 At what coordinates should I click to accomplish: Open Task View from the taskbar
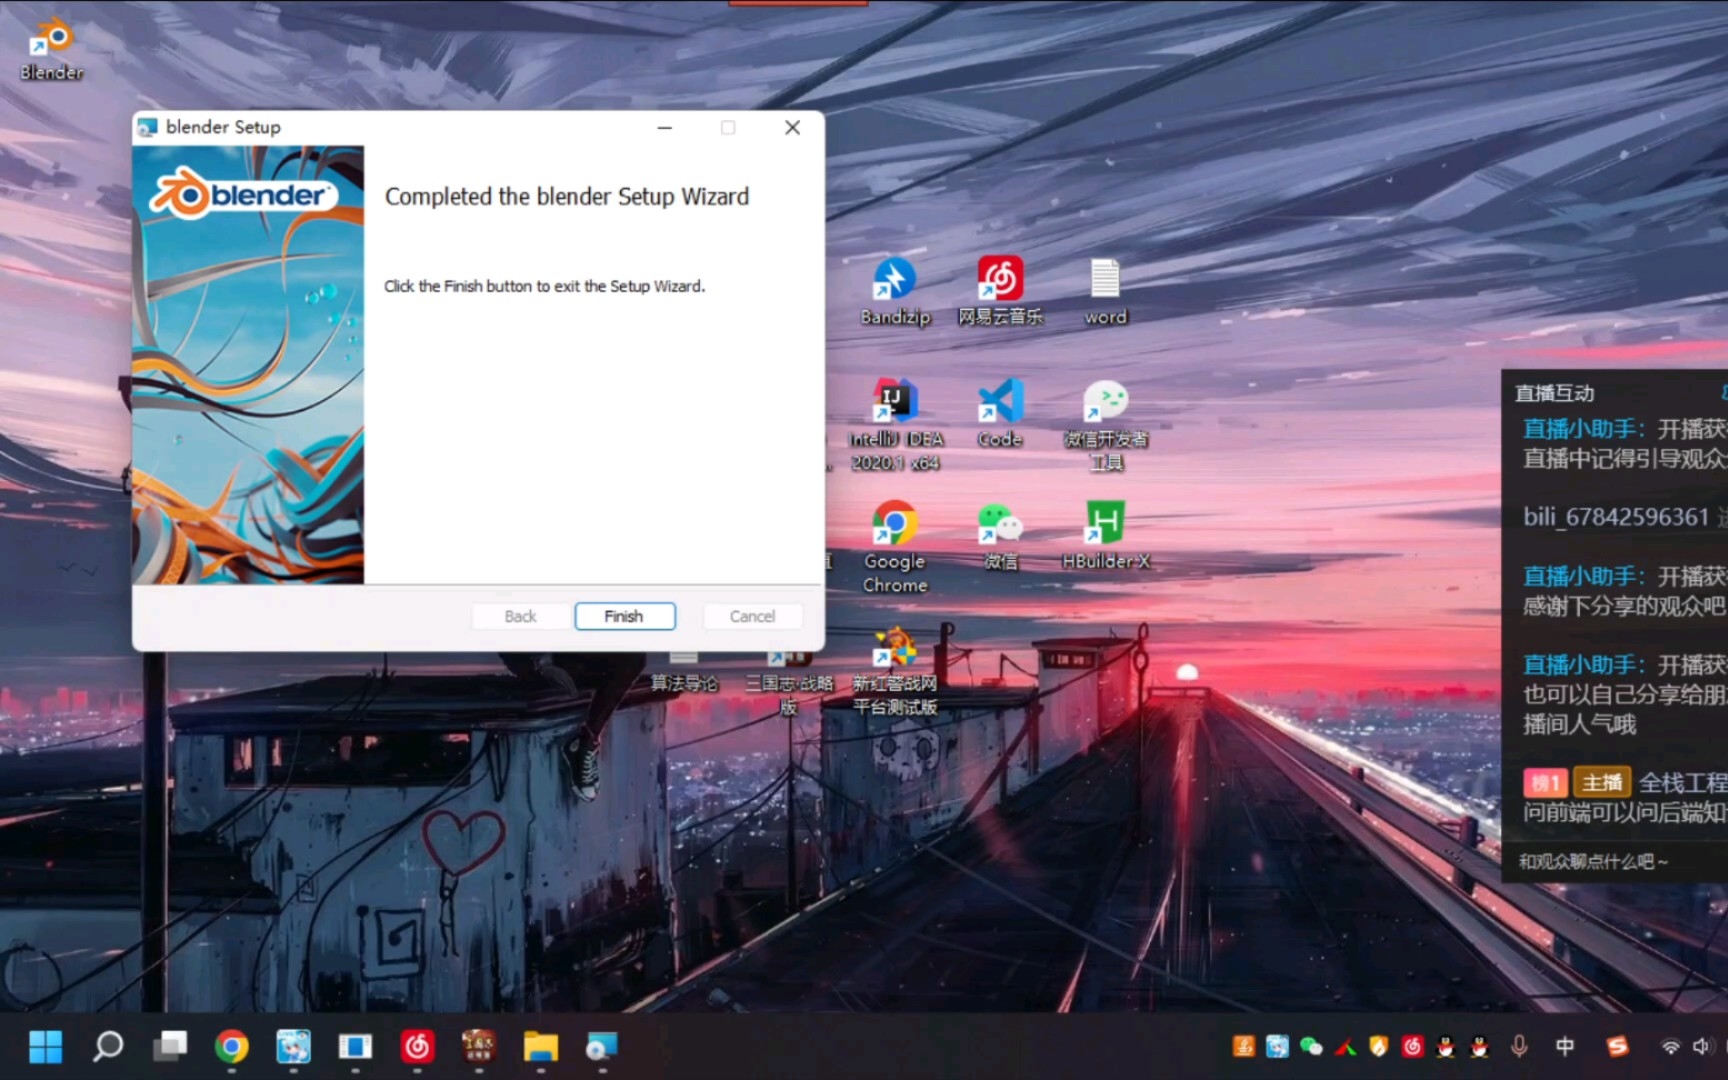click(x=170, y=1046)
